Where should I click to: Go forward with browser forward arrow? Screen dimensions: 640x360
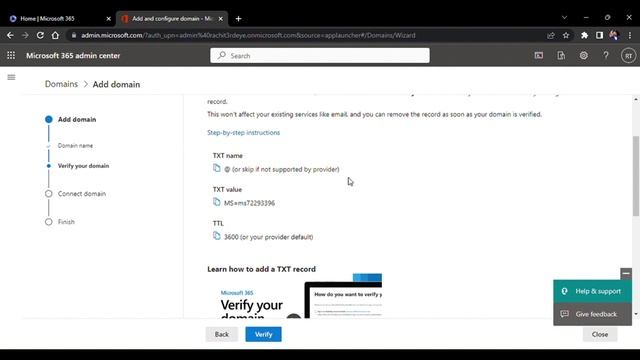[x=25, y=36]
